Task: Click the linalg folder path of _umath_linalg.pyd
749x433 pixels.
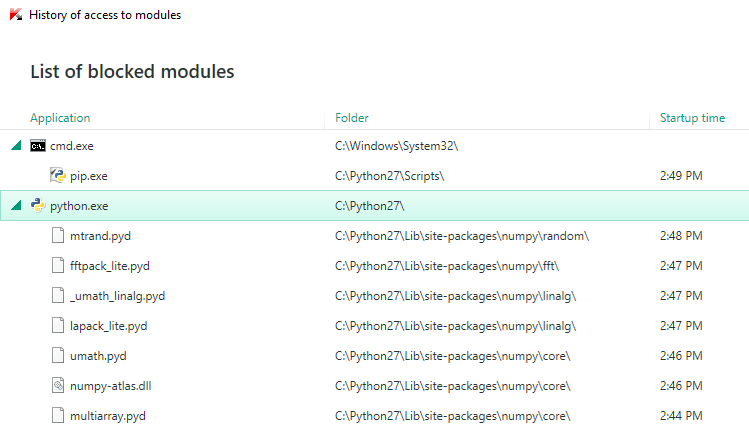Action: pos(456,296)
